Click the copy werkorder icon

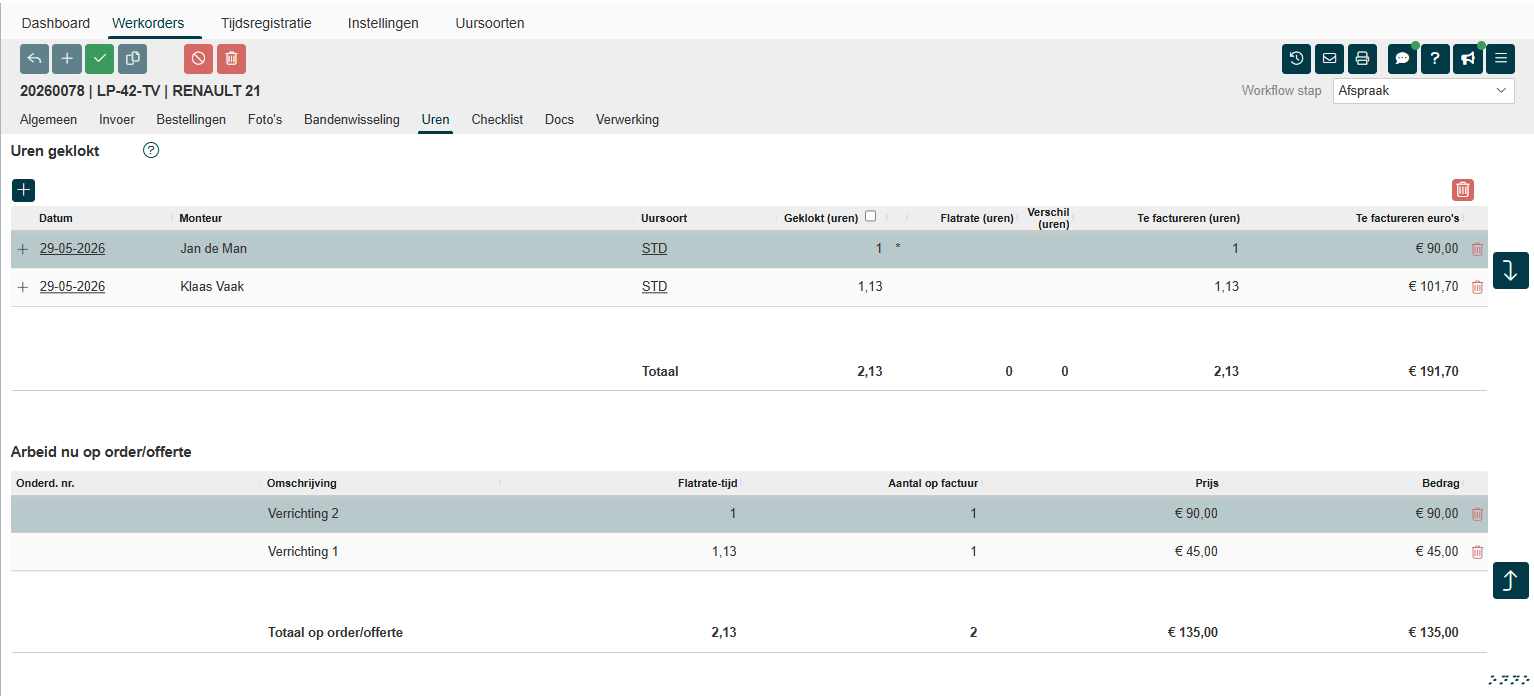(x=132, y=59)
